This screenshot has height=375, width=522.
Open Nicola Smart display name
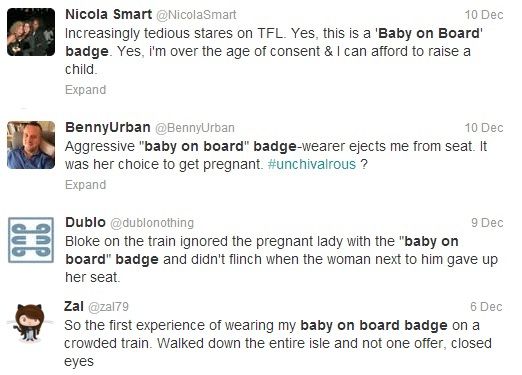coord(109,14)
